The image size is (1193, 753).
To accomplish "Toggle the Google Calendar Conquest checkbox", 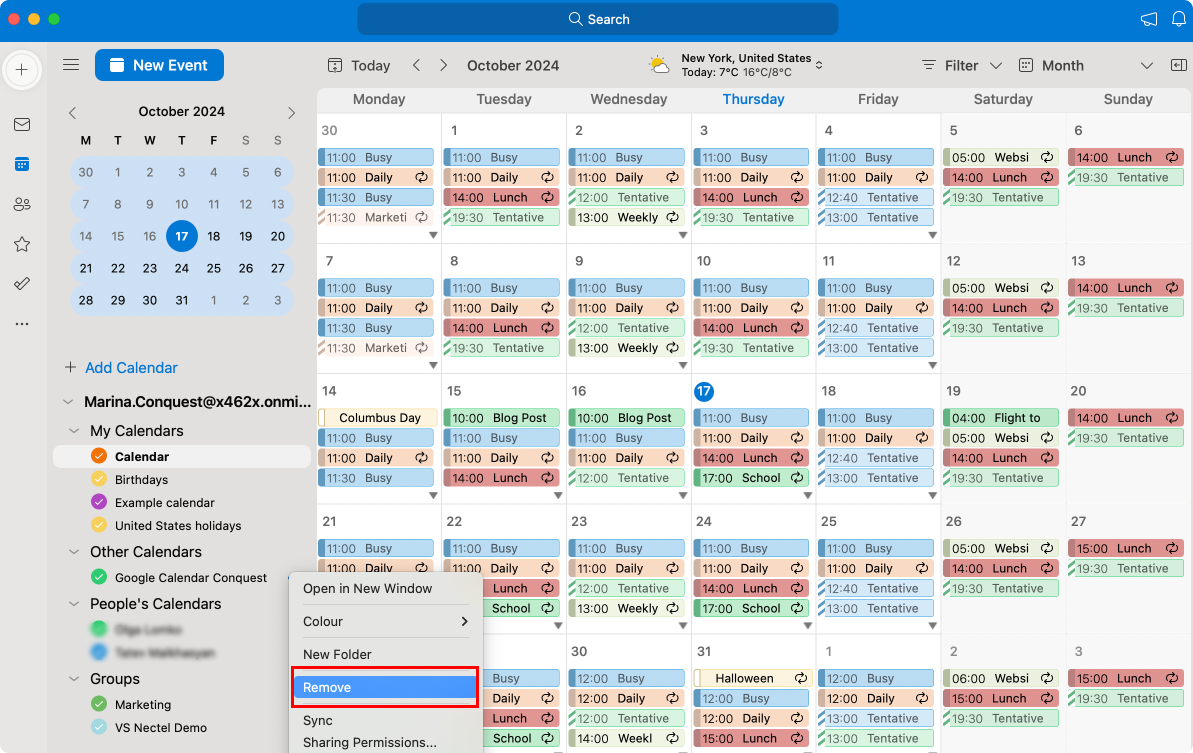I will point(99,577).
